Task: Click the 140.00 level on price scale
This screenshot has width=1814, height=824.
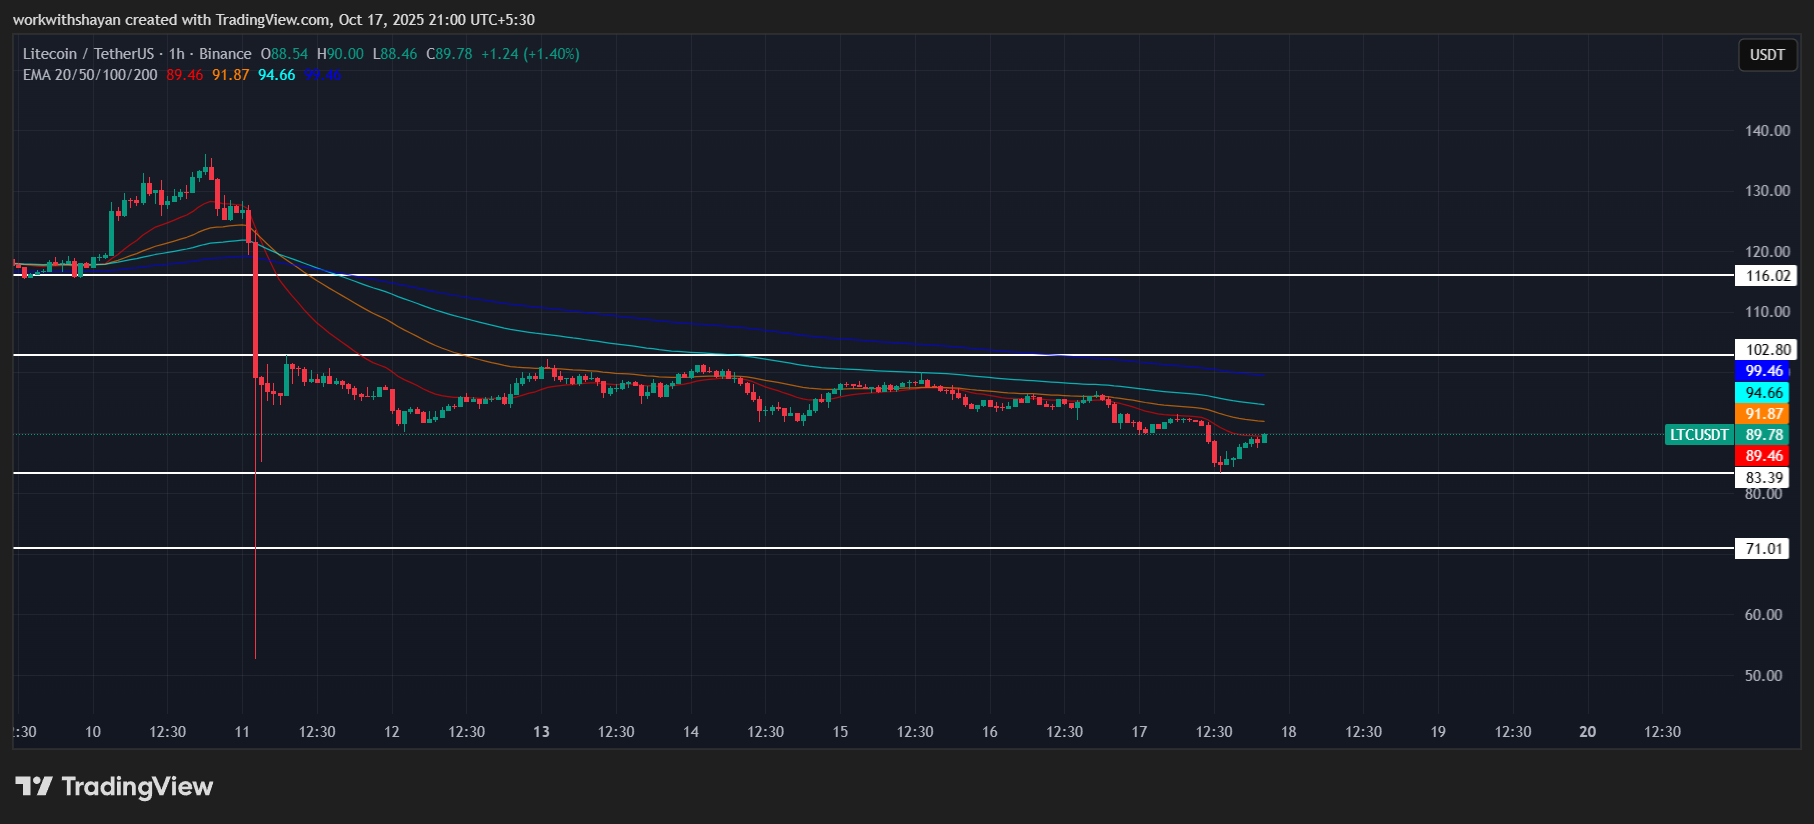Action: point(1767,131)
